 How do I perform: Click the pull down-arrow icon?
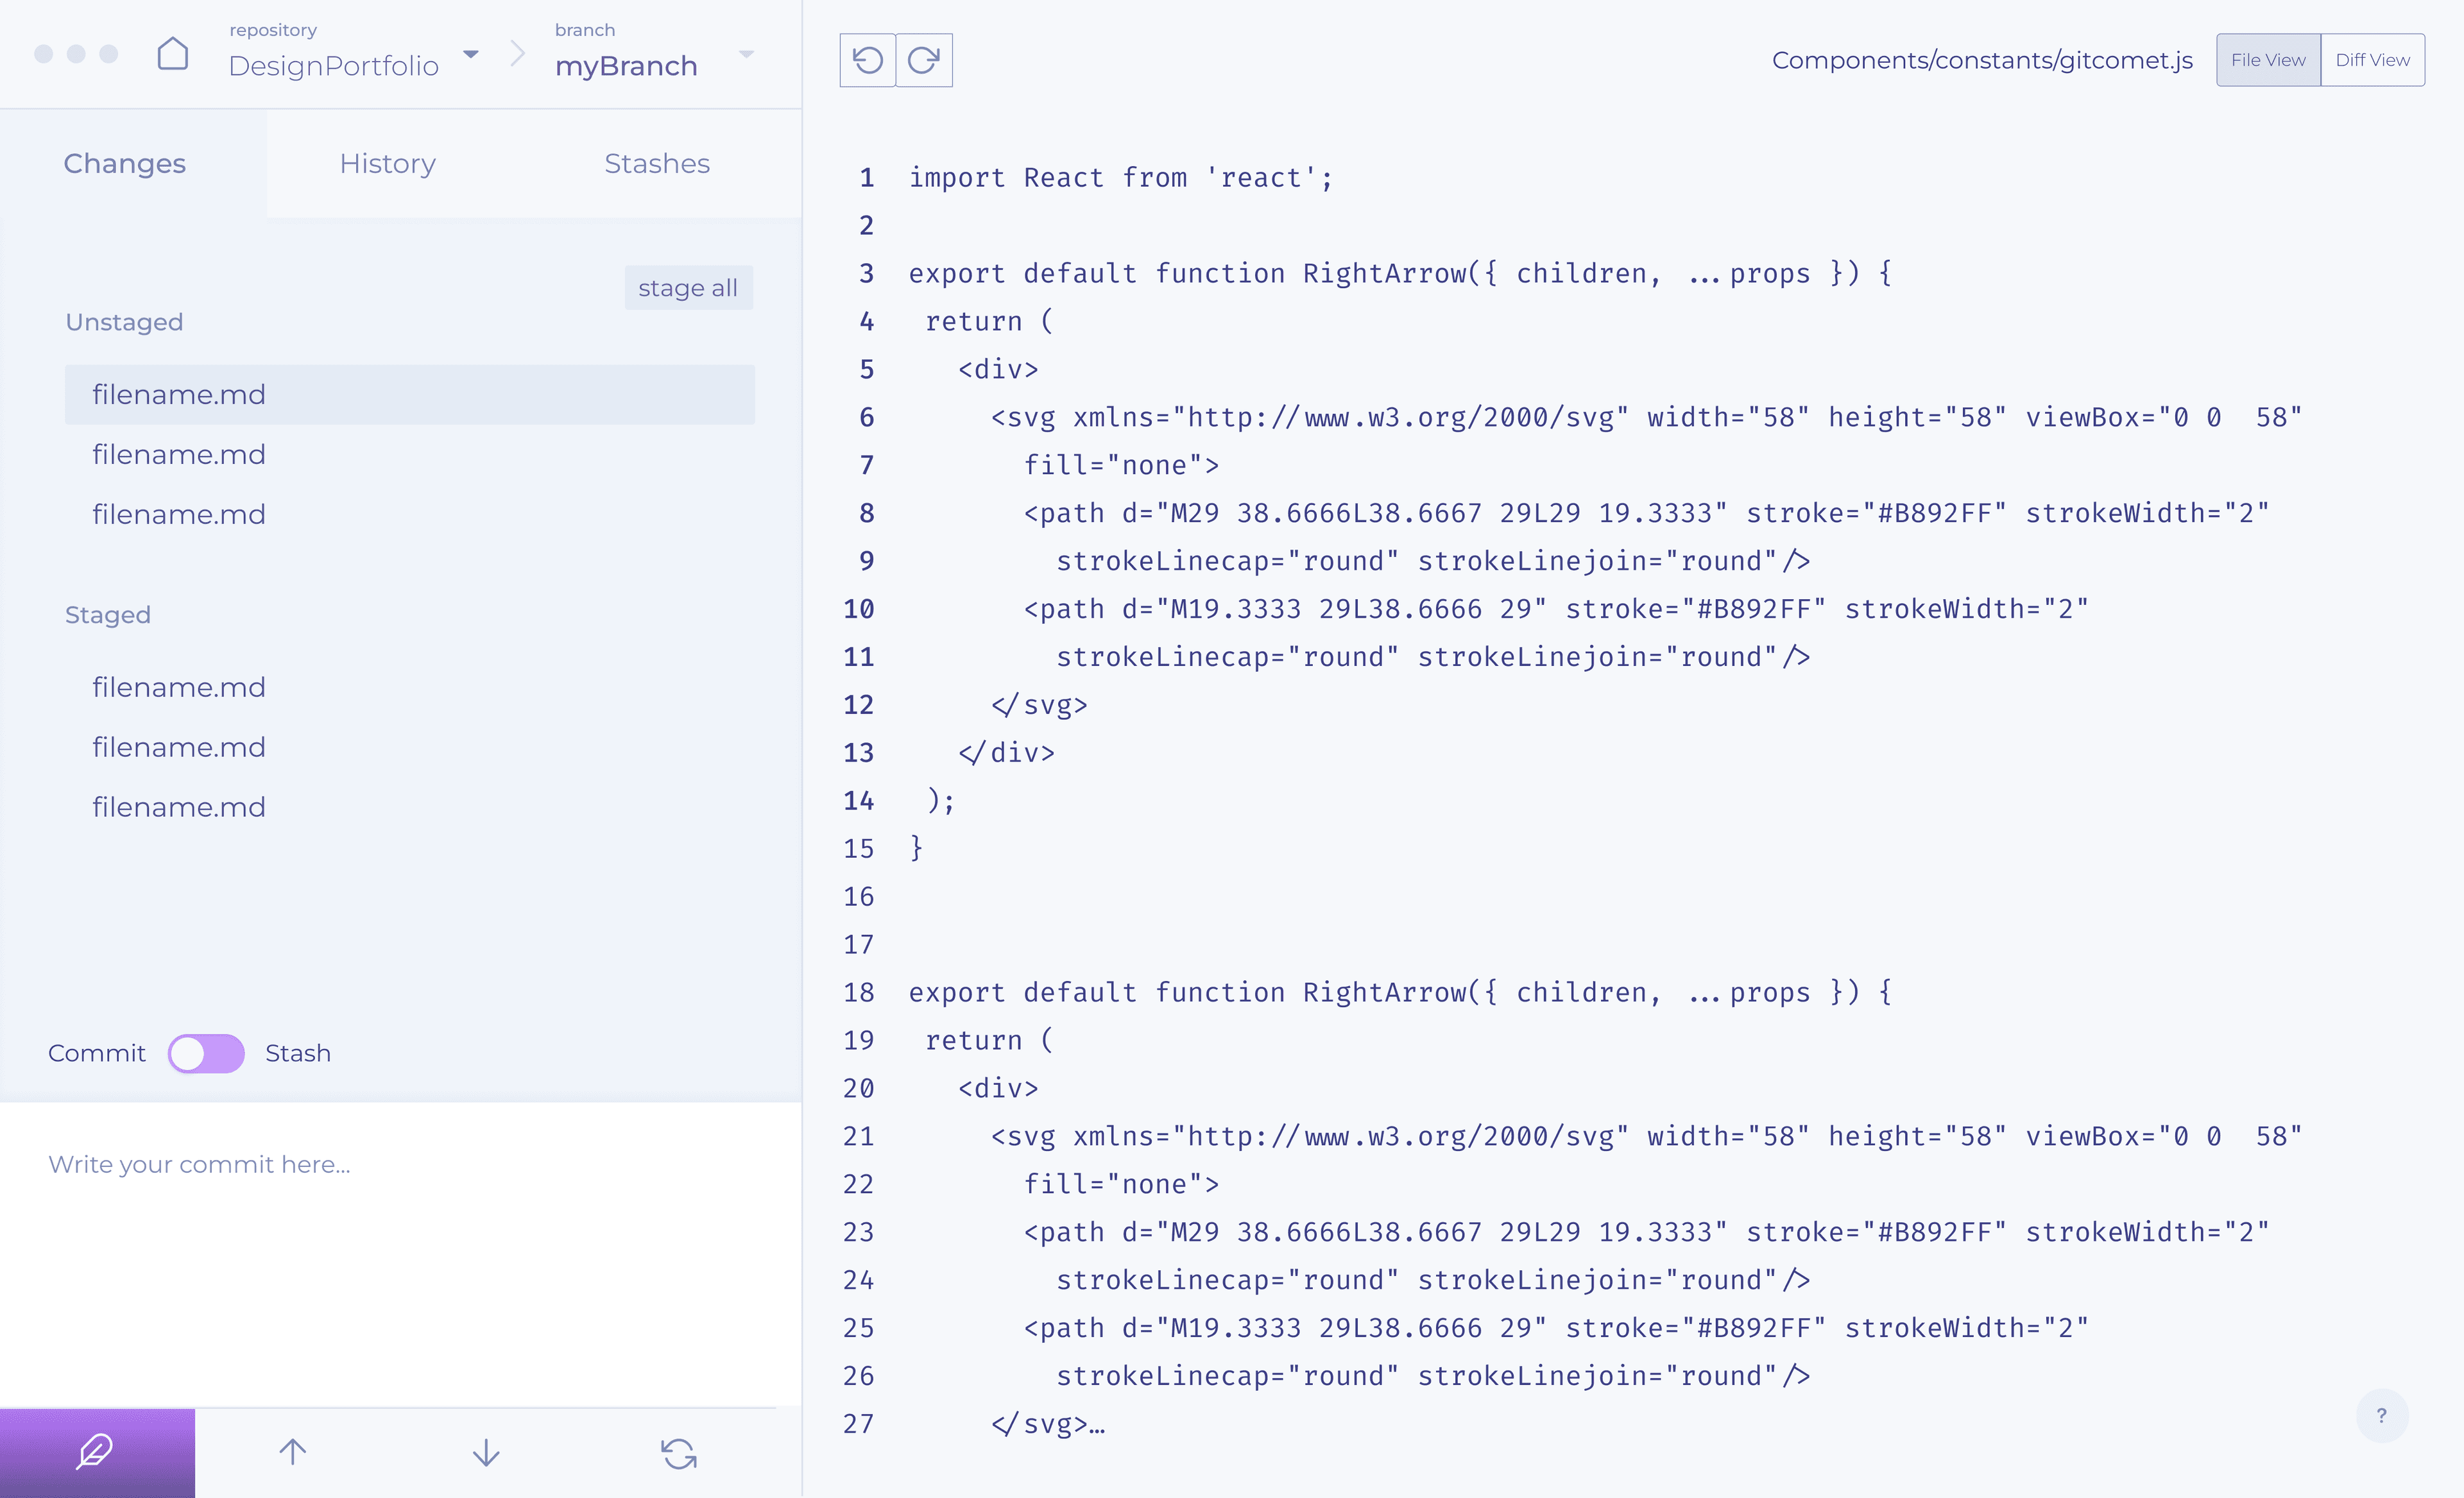(486, 1452)
